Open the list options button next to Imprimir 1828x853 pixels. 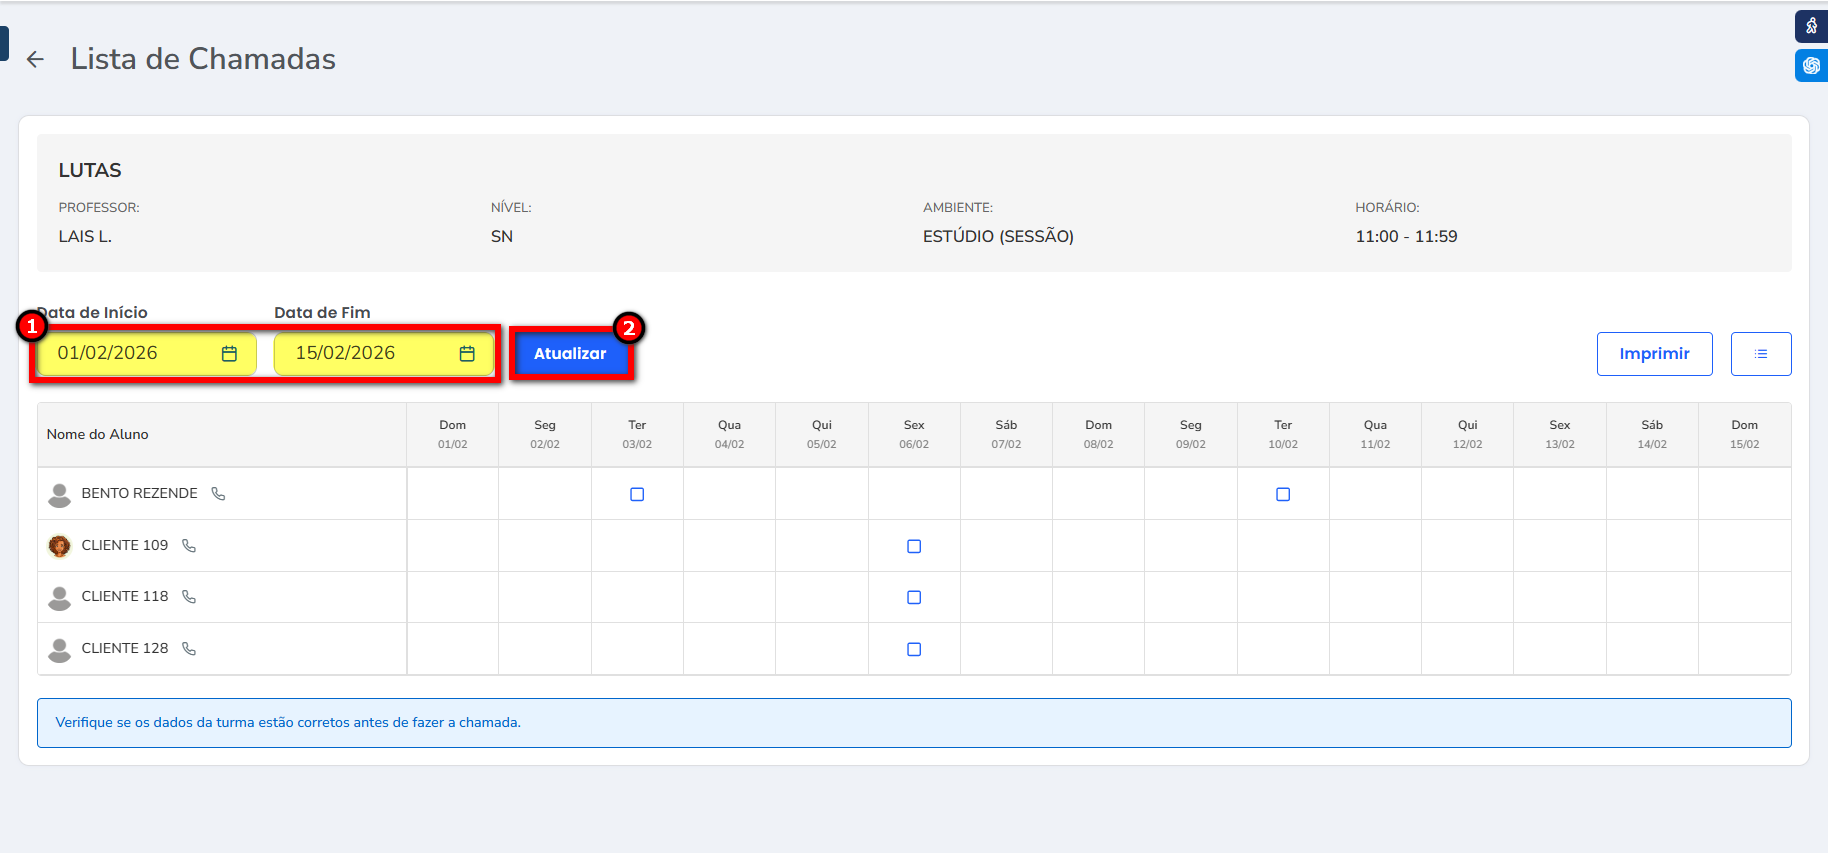pyautogui.click(x=1760, y=354)
